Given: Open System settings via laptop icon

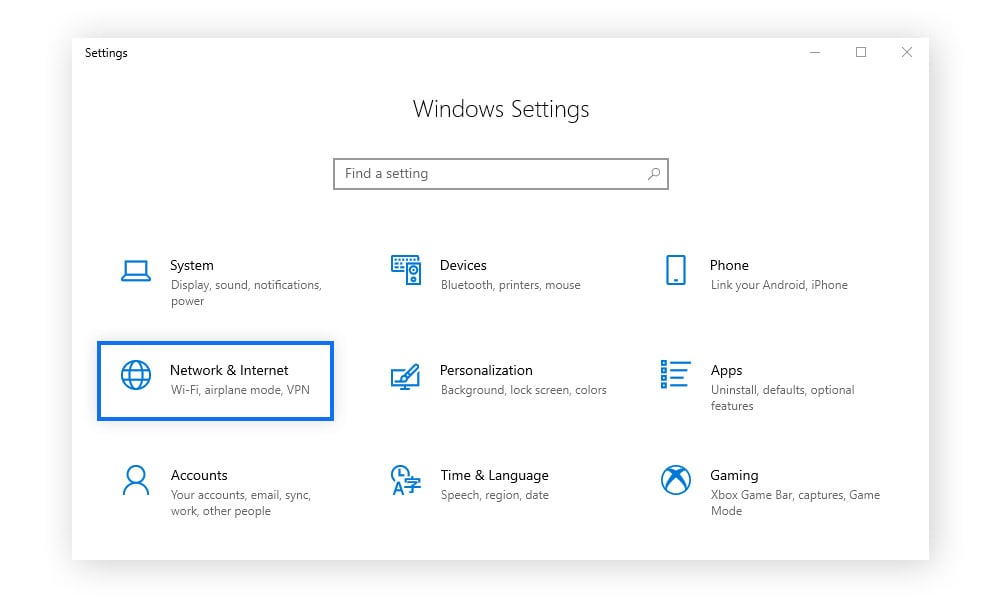Looking at the screenshot, I should point(136,270).
